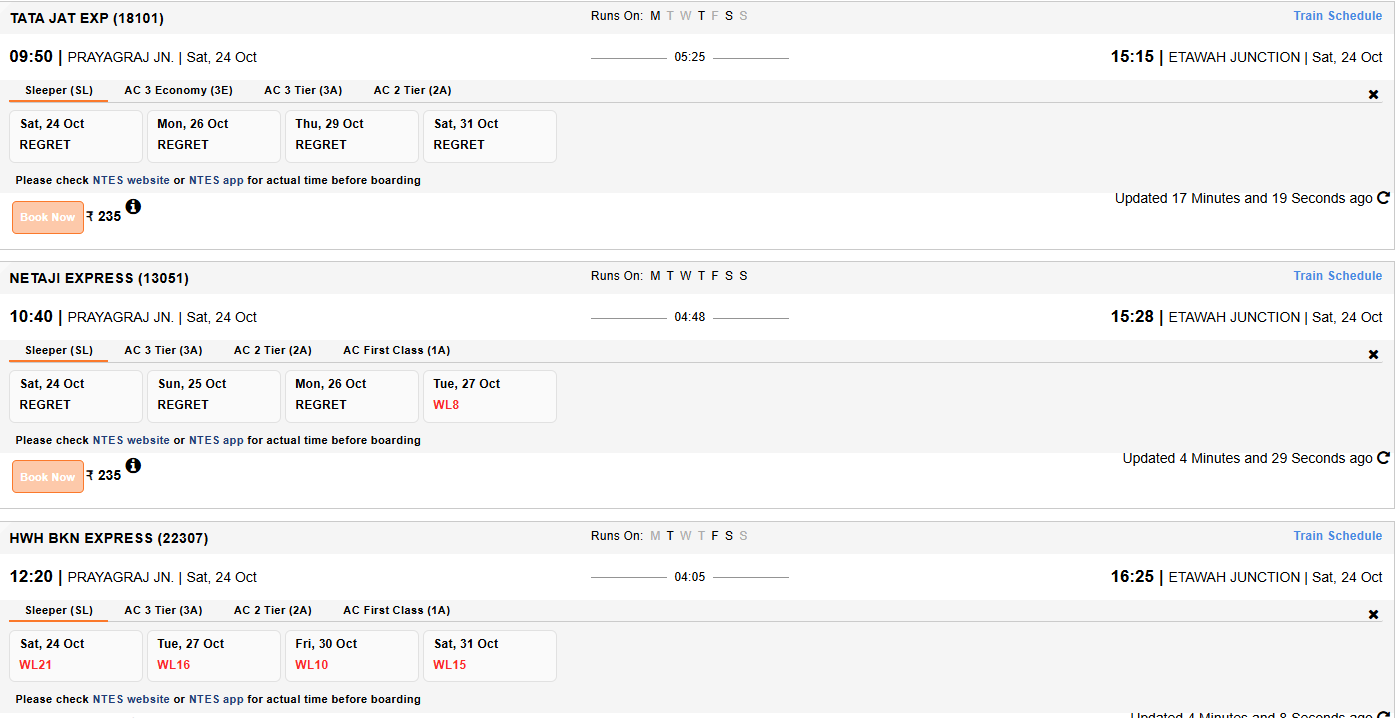The image size is (1395, 718).
Task: Close the HWH BKN EXPRESS availability panel
Action: [x=1373, y=615]
